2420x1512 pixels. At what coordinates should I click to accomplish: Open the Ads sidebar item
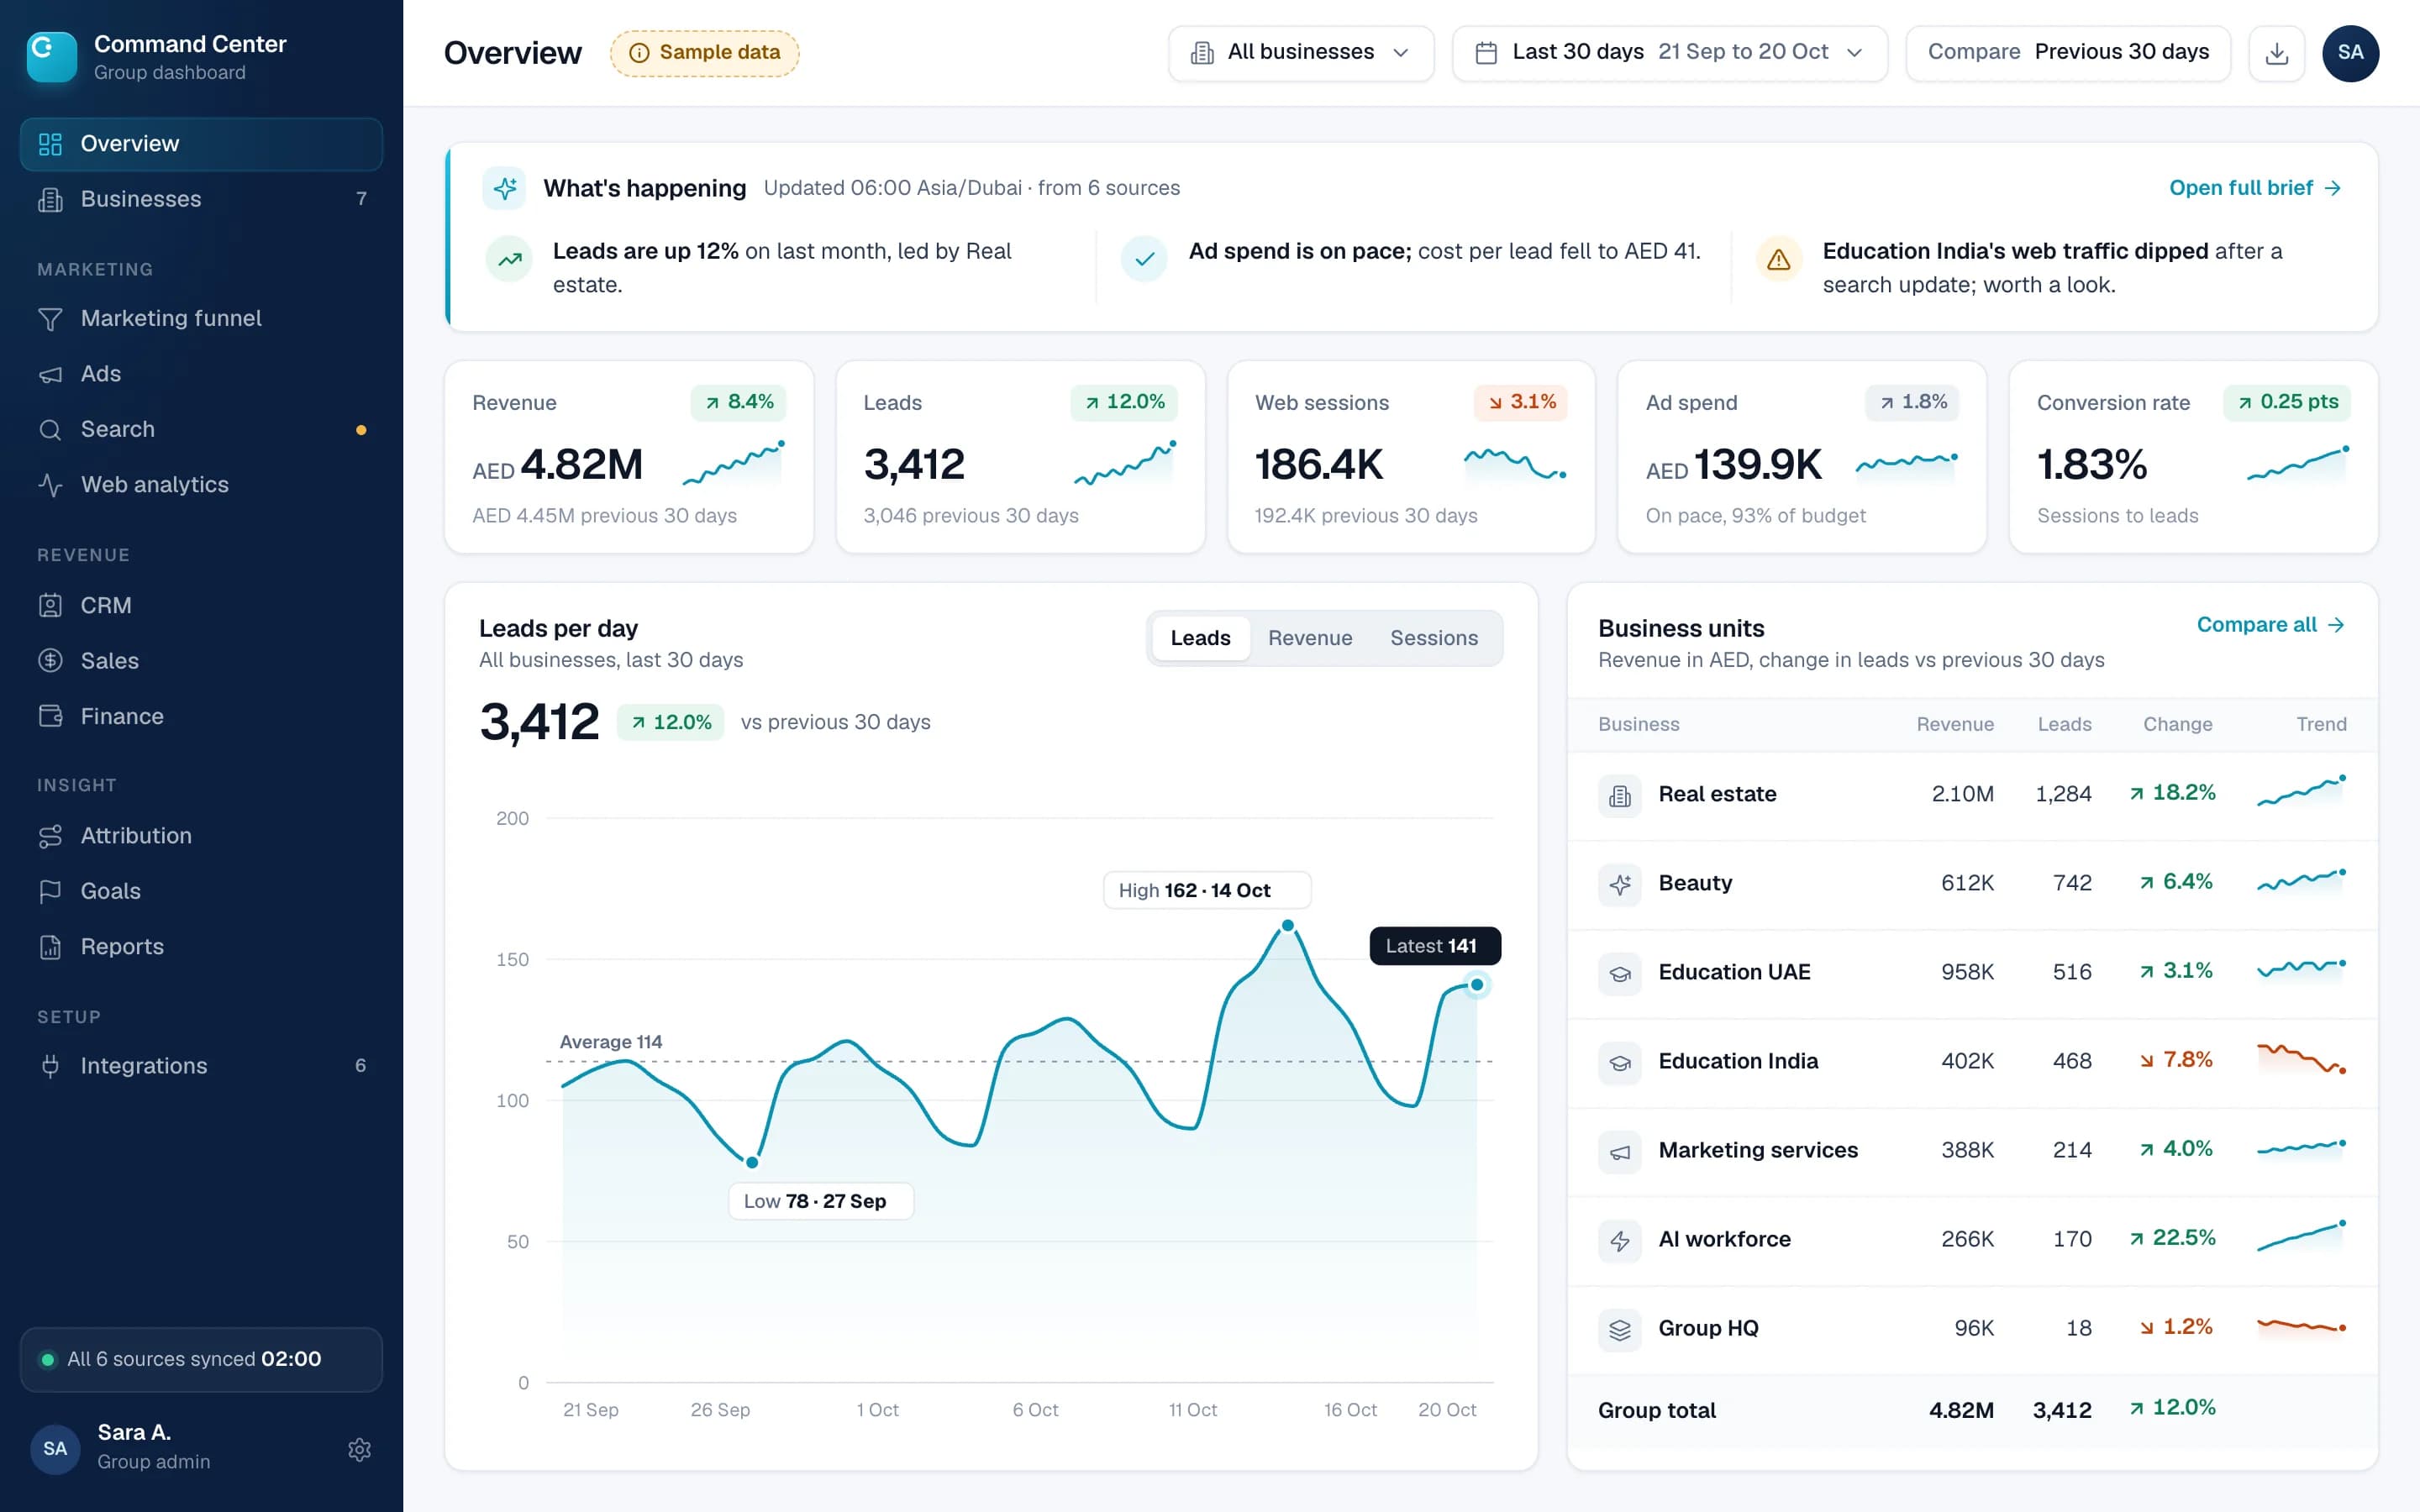pyautogui.click(x=201, y=374)
